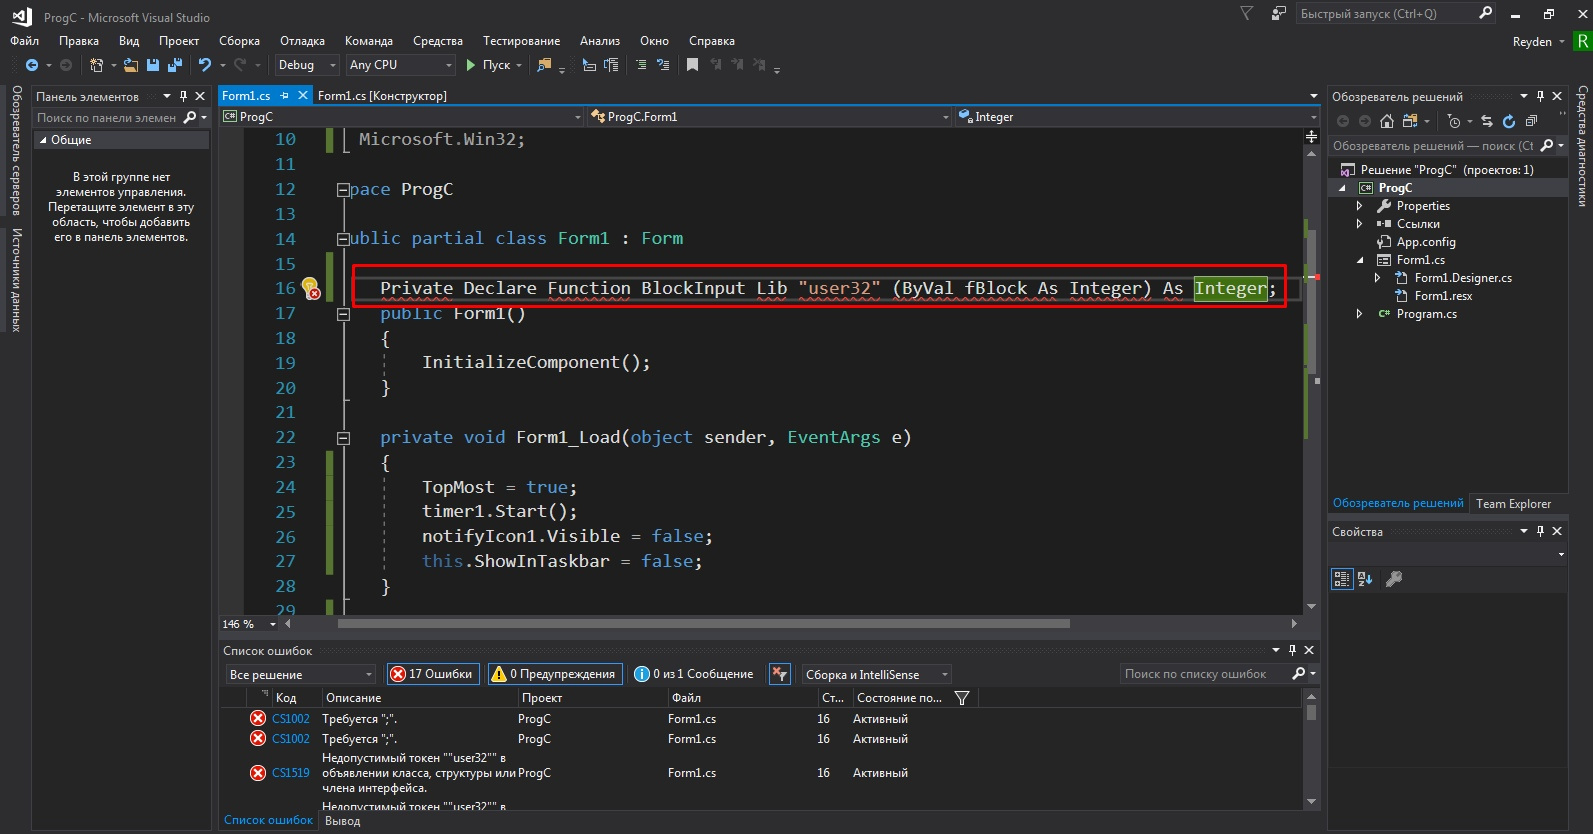Toggle auto-hide pin on Обозреватель решений
Screen dimensions: 1593x834
coord(1540,96)
